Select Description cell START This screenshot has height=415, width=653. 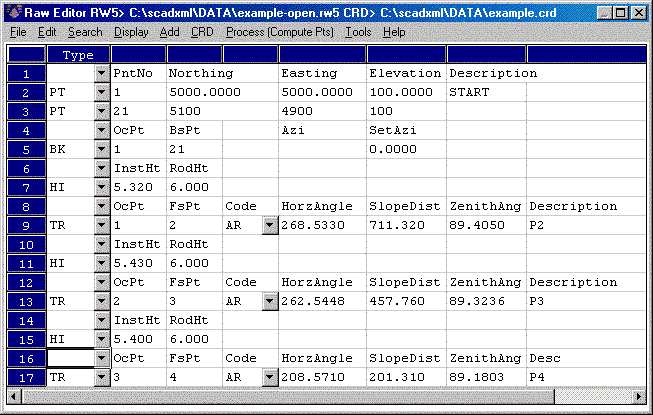pyautogui.click(x=486, y=92)
